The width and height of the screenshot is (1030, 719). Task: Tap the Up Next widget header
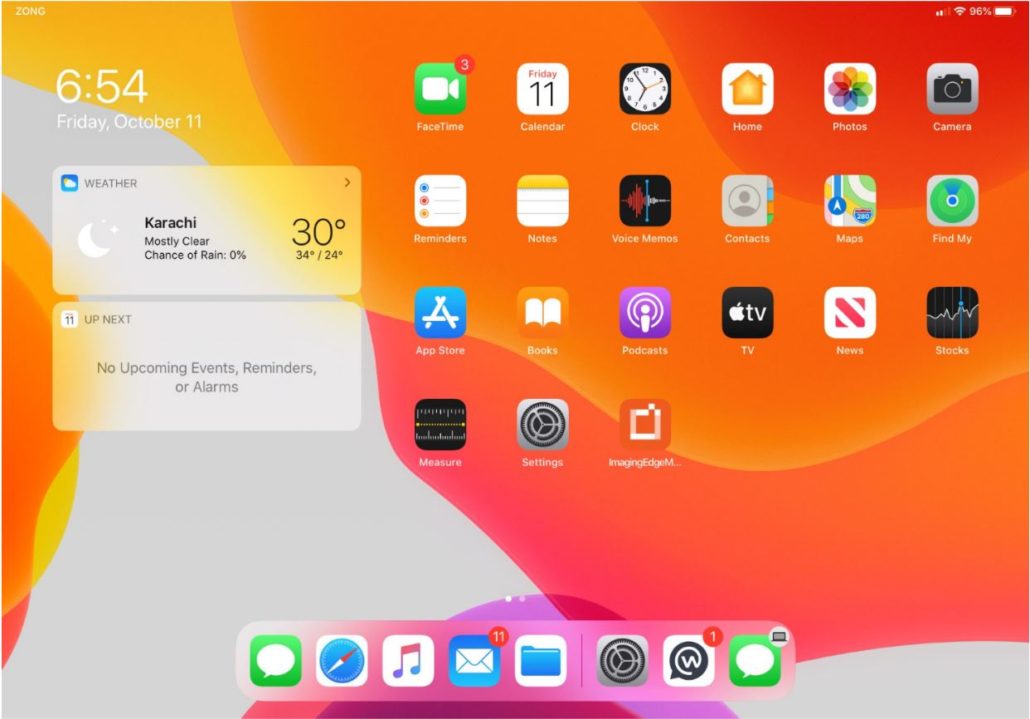tap(107, 320)
